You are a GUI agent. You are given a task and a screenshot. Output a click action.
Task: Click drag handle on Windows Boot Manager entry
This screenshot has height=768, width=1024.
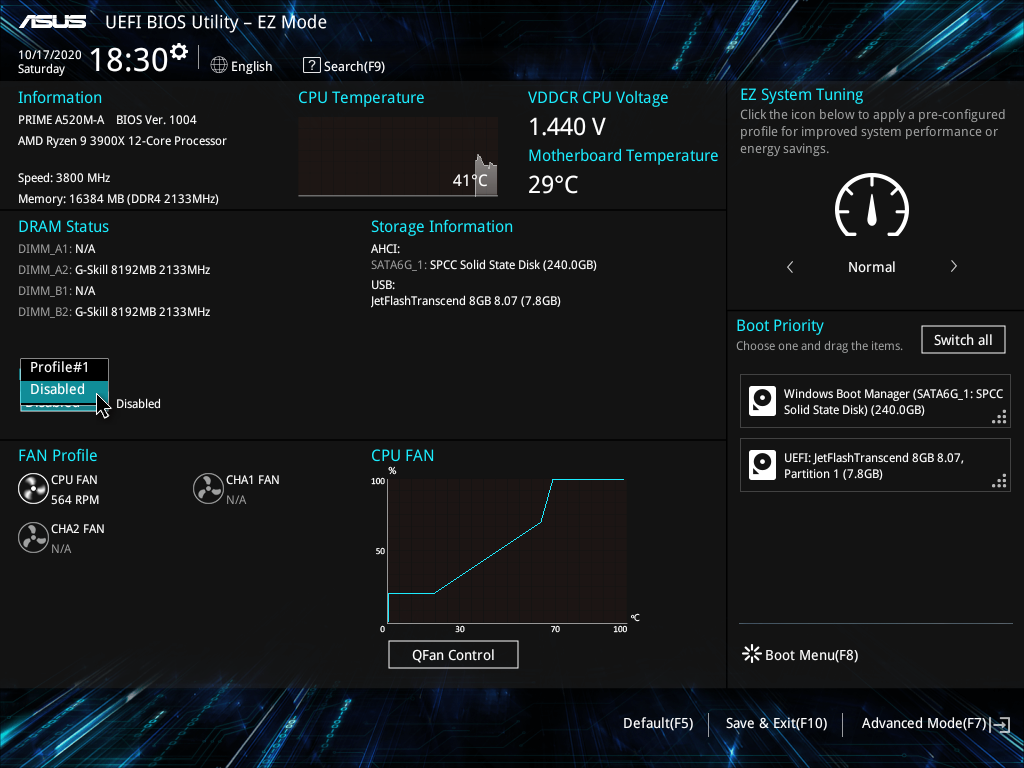[999, 417]
